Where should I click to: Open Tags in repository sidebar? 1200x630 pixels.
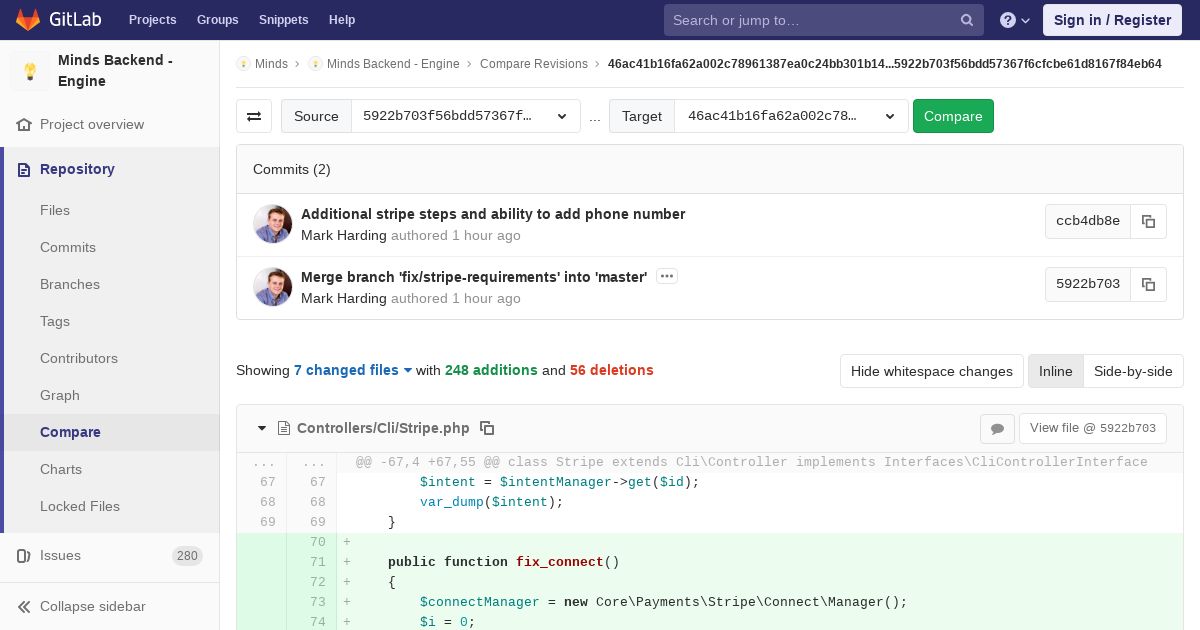tap(55, 321)
